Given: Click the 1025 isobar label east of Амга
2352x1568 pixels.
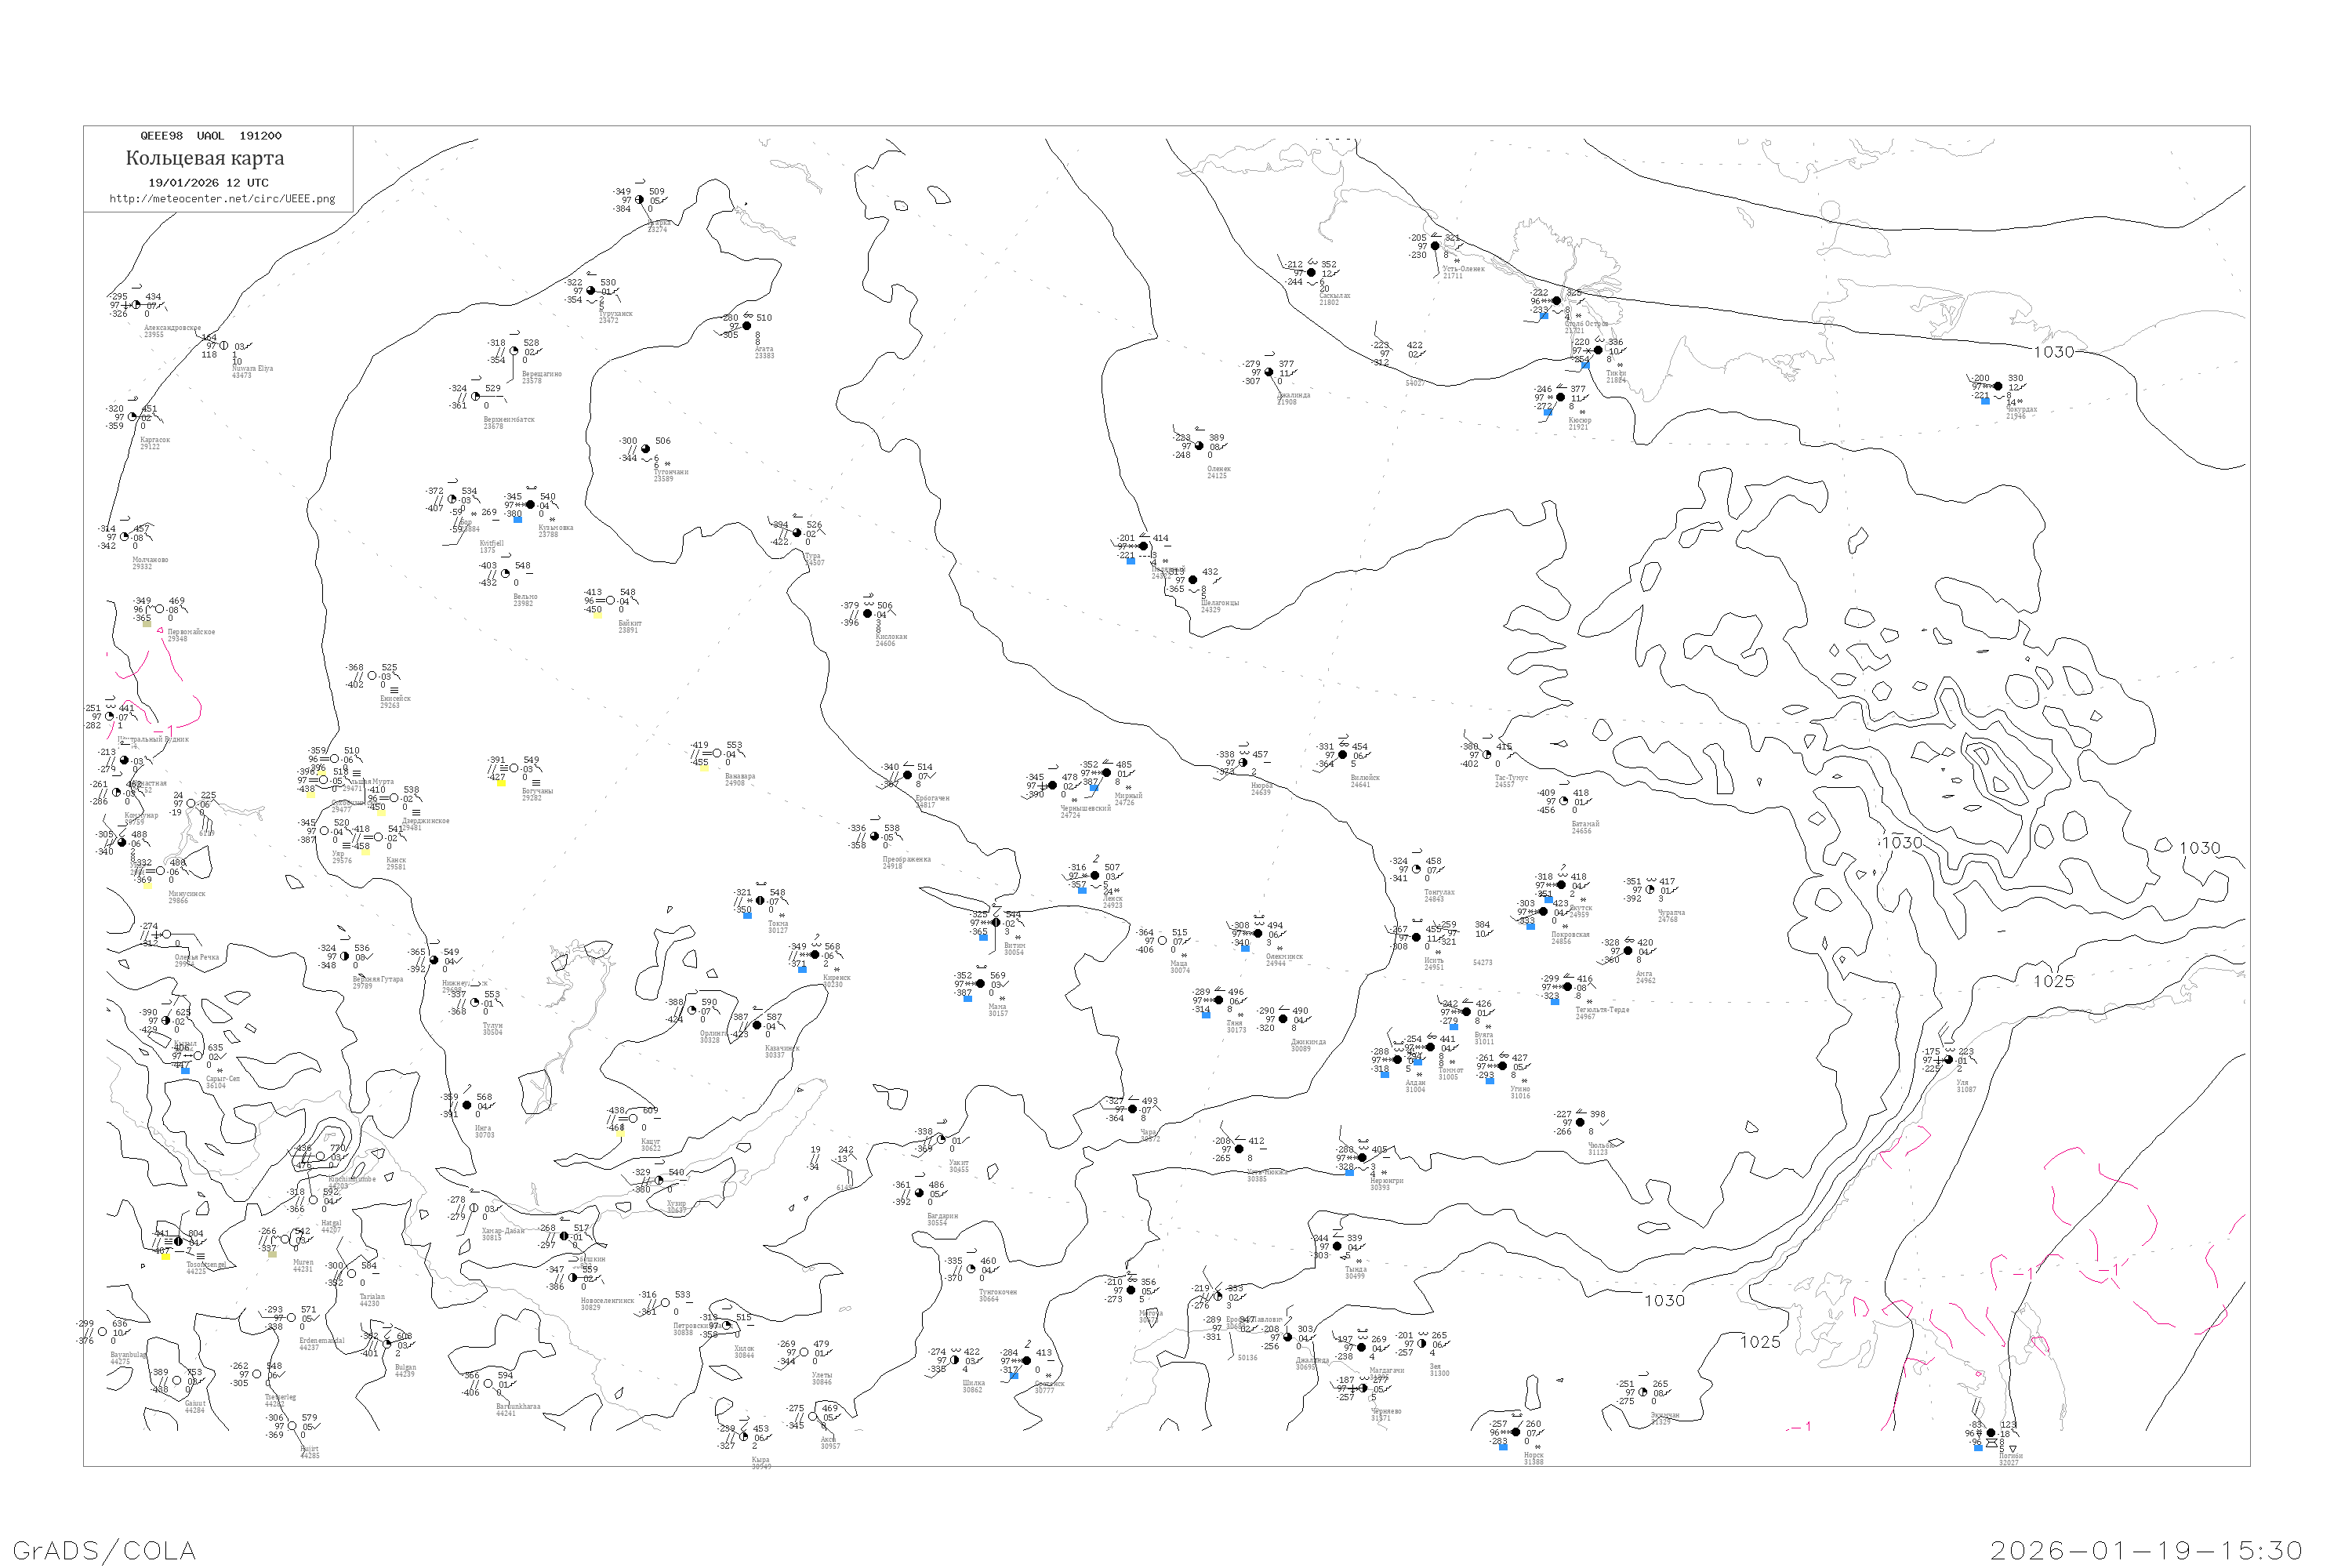Looking at the screenshot, I should [x=2054, y=981].
